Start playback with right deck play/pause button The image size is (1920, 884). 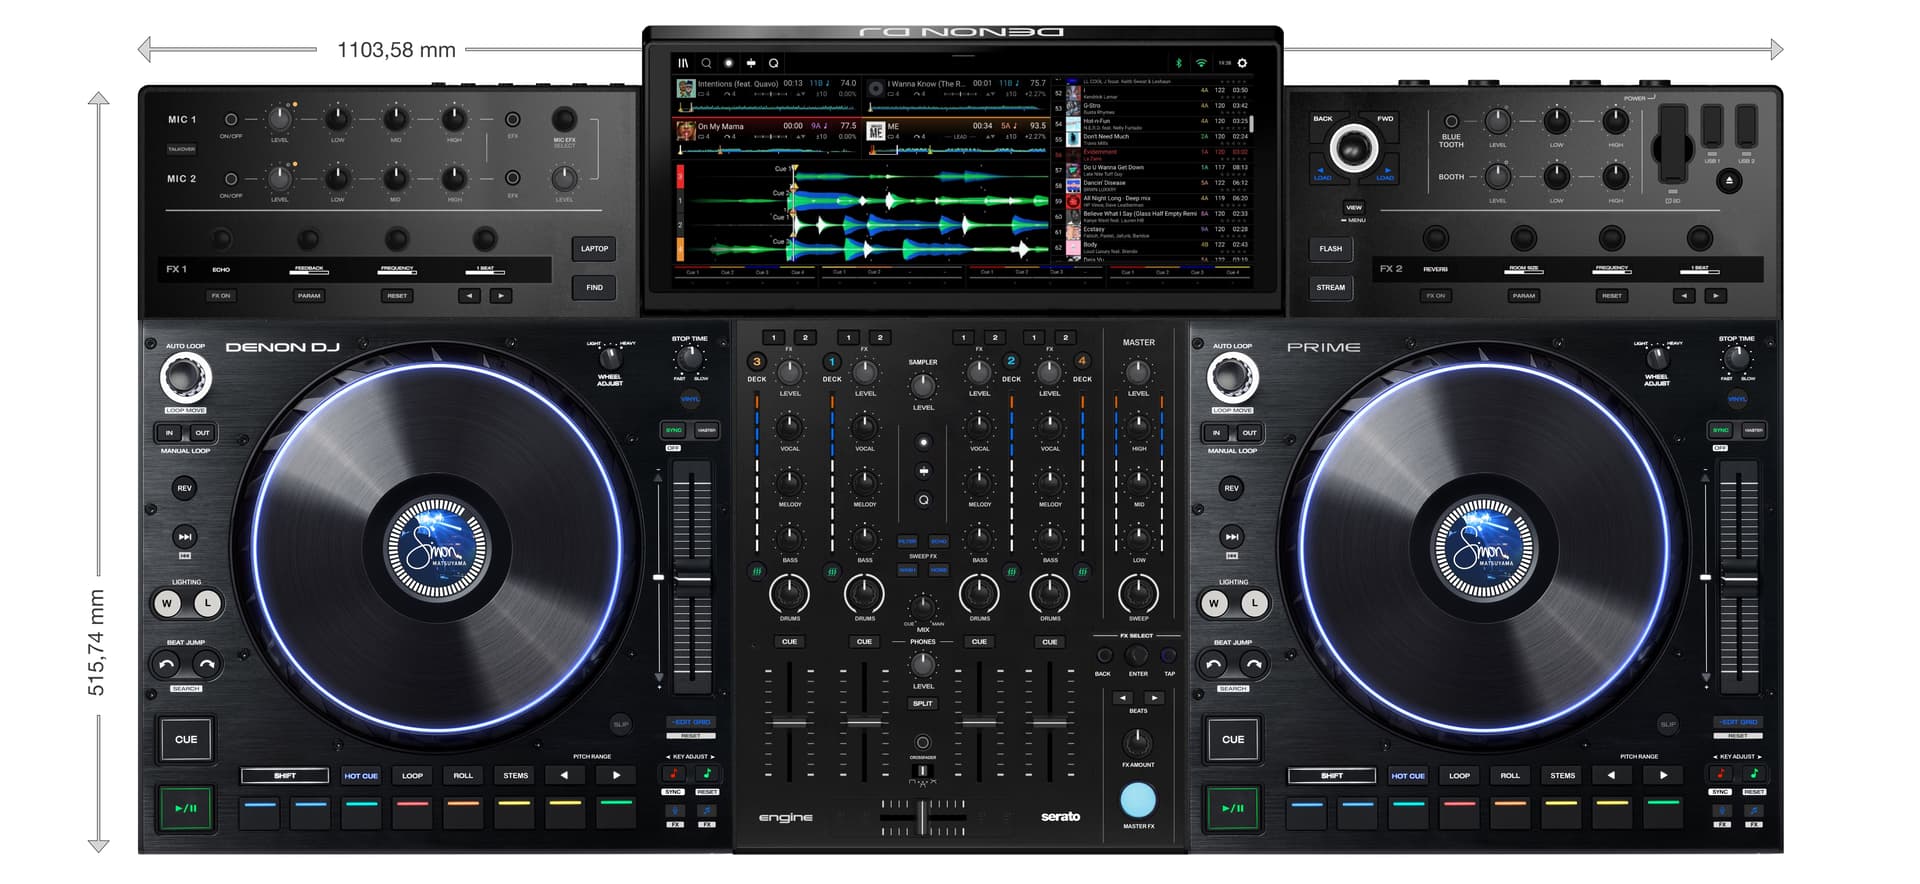click(1233, 808)
